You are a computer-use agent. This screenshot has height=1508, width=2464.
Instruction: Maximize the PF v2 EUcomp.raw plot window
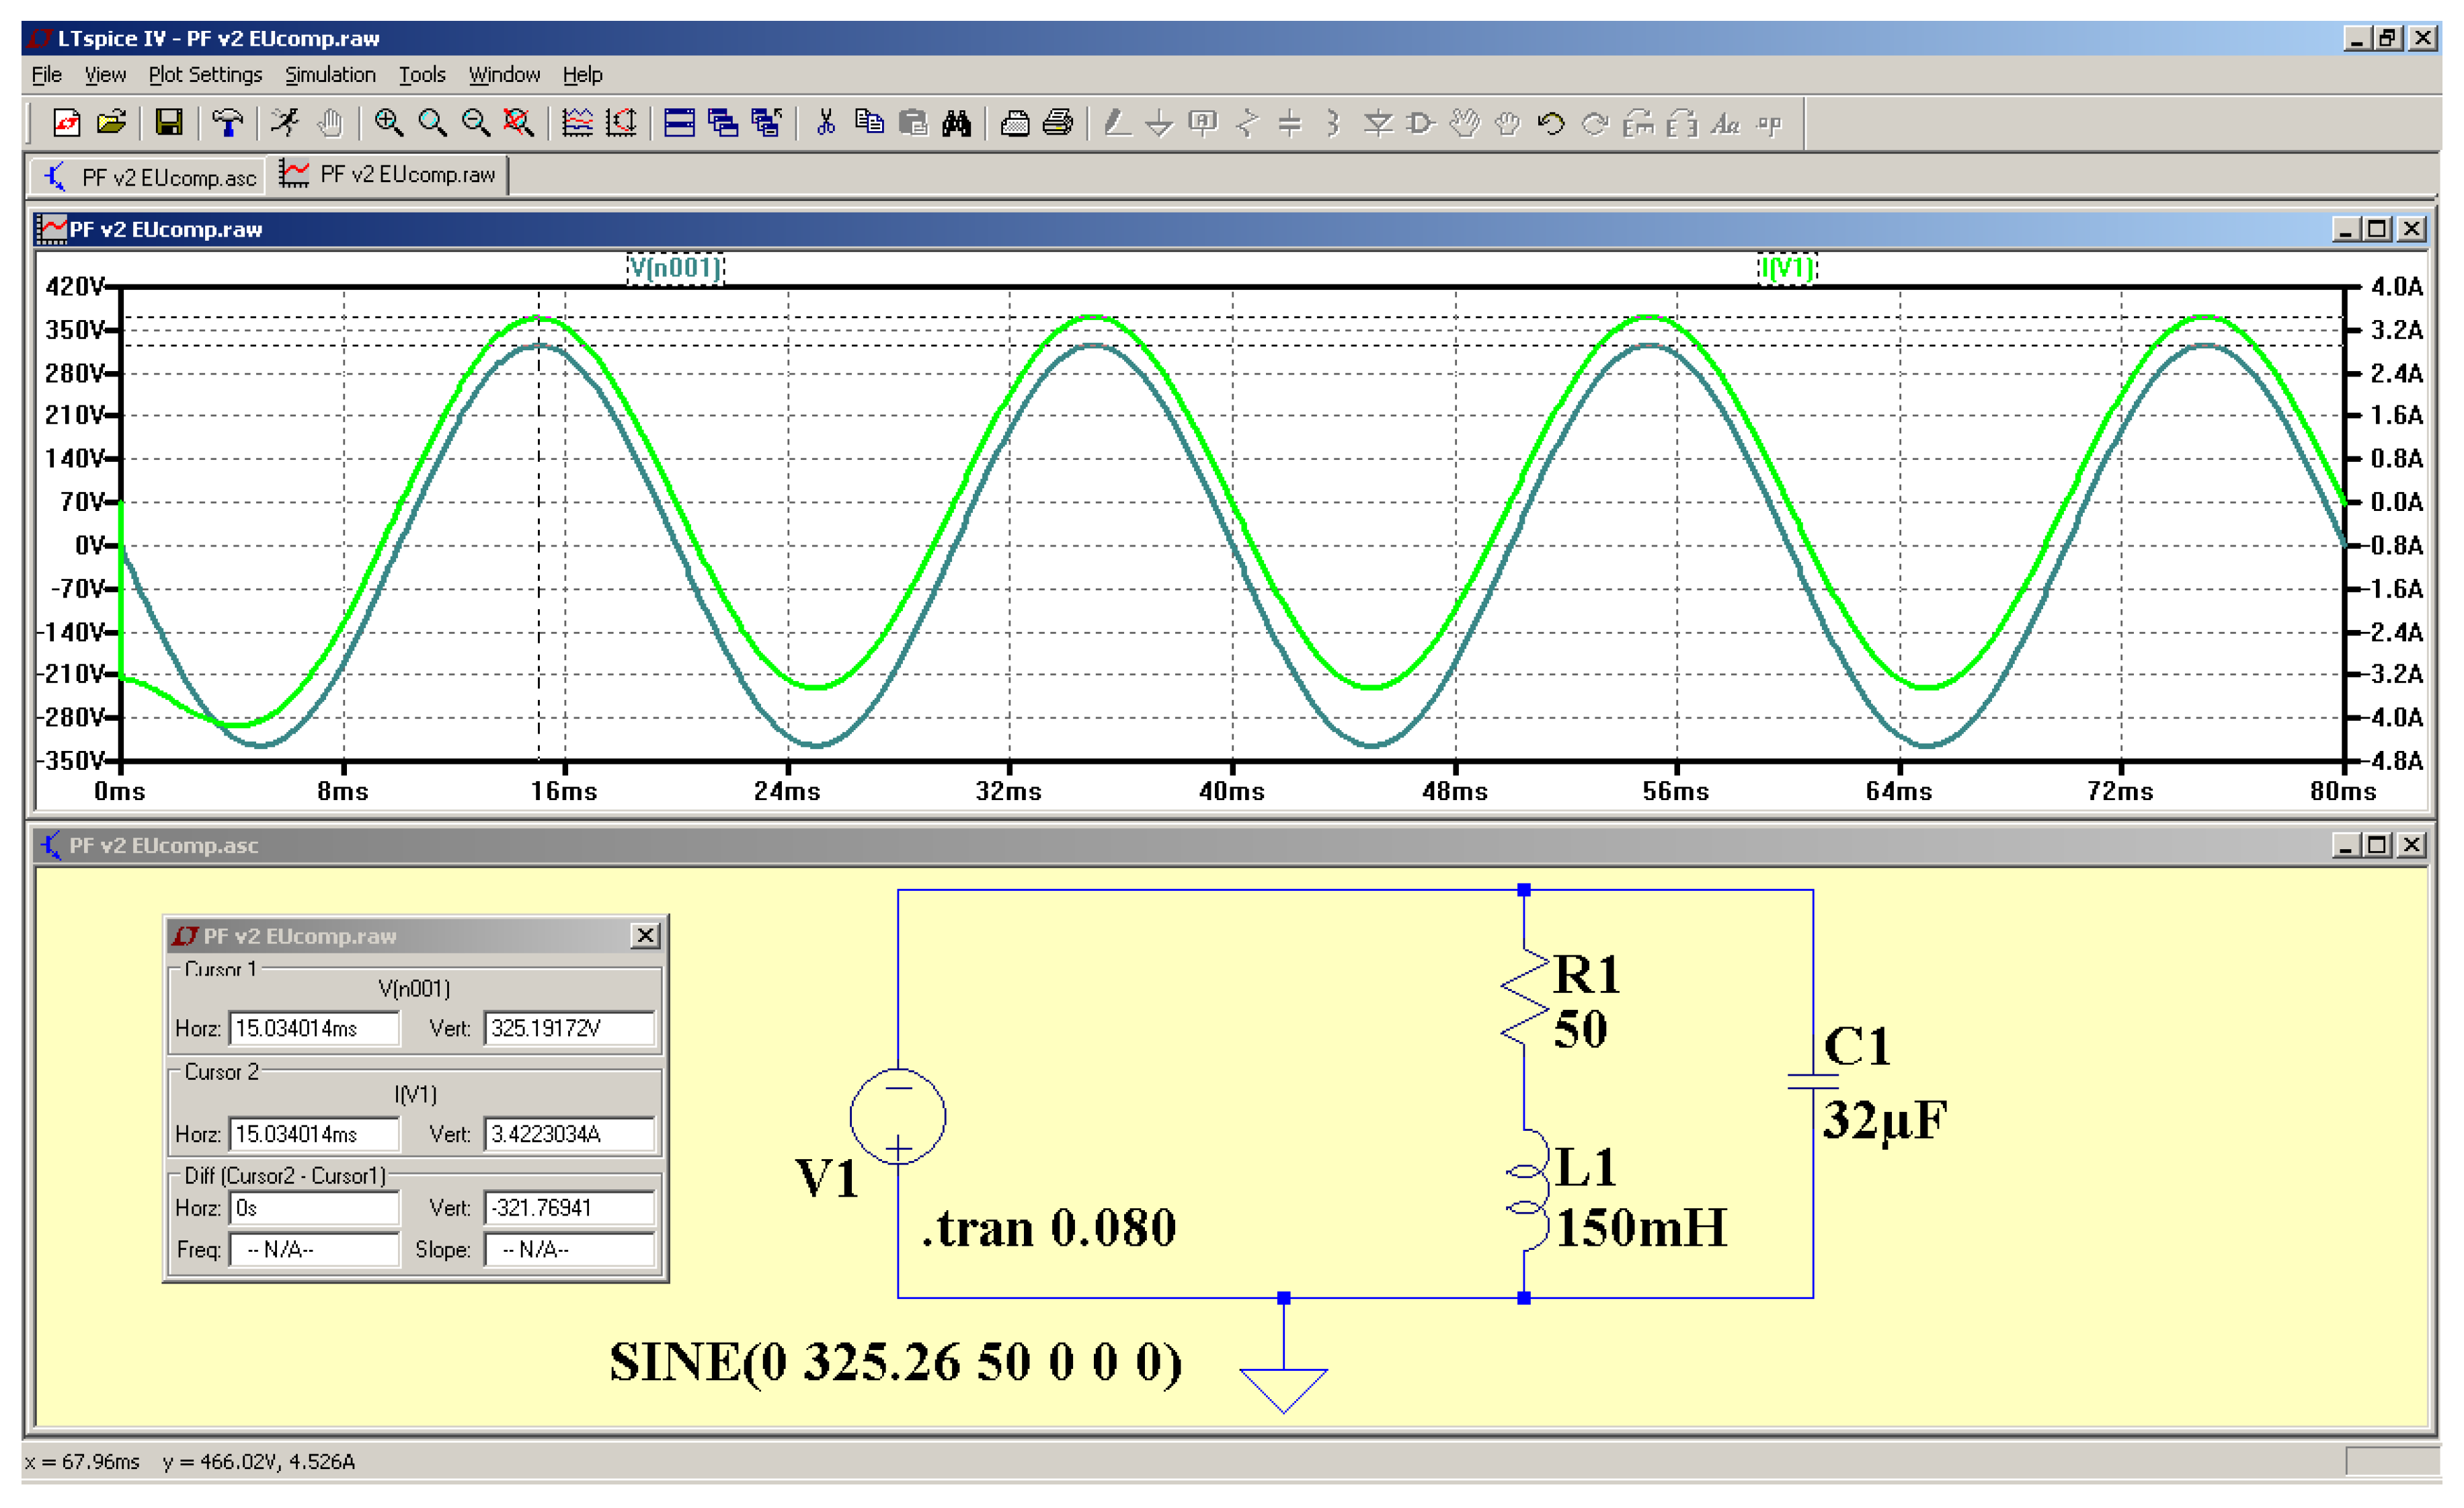2377,229
